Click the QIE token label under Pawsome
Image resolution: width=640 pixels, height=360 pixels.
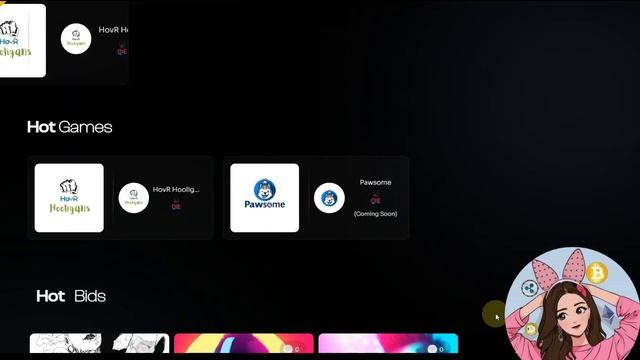click(x=376, y=200)
